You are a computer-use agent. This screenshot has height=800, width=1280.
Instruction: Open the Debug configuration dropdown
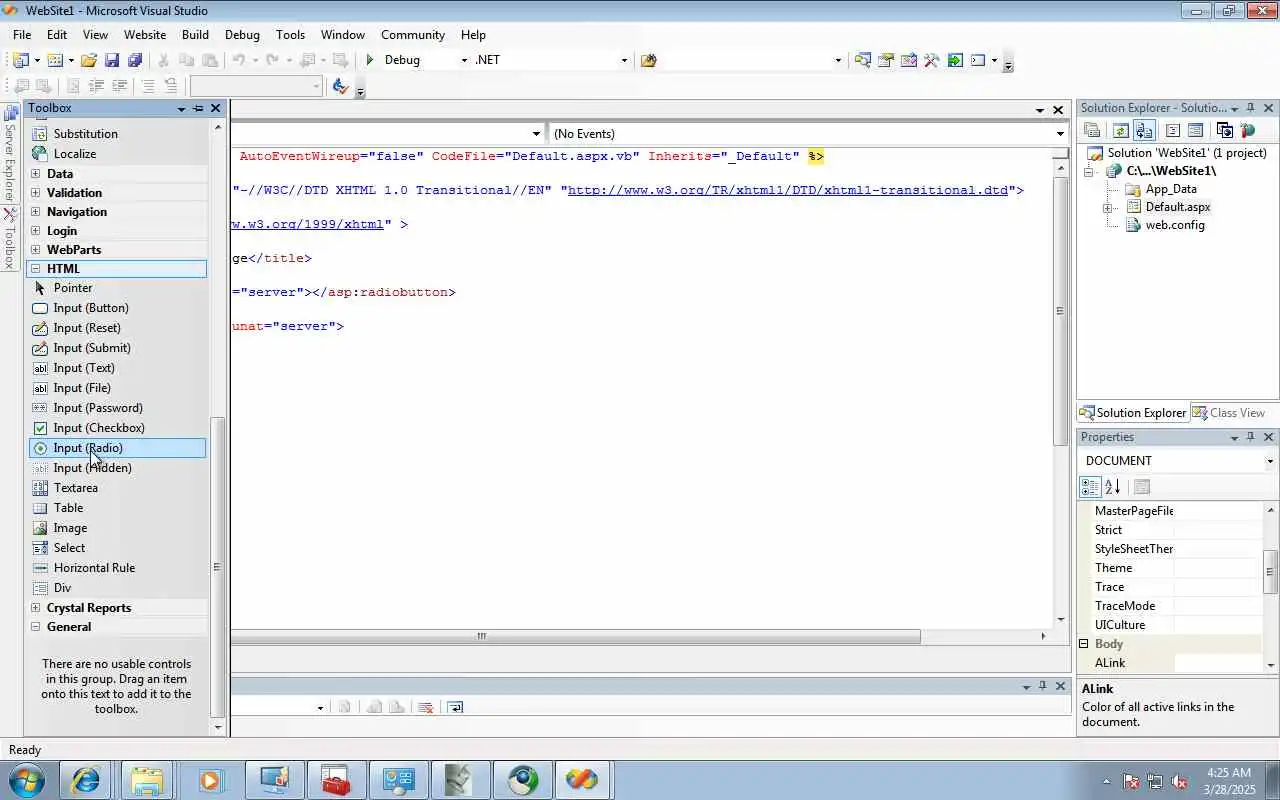coord(463,60)
